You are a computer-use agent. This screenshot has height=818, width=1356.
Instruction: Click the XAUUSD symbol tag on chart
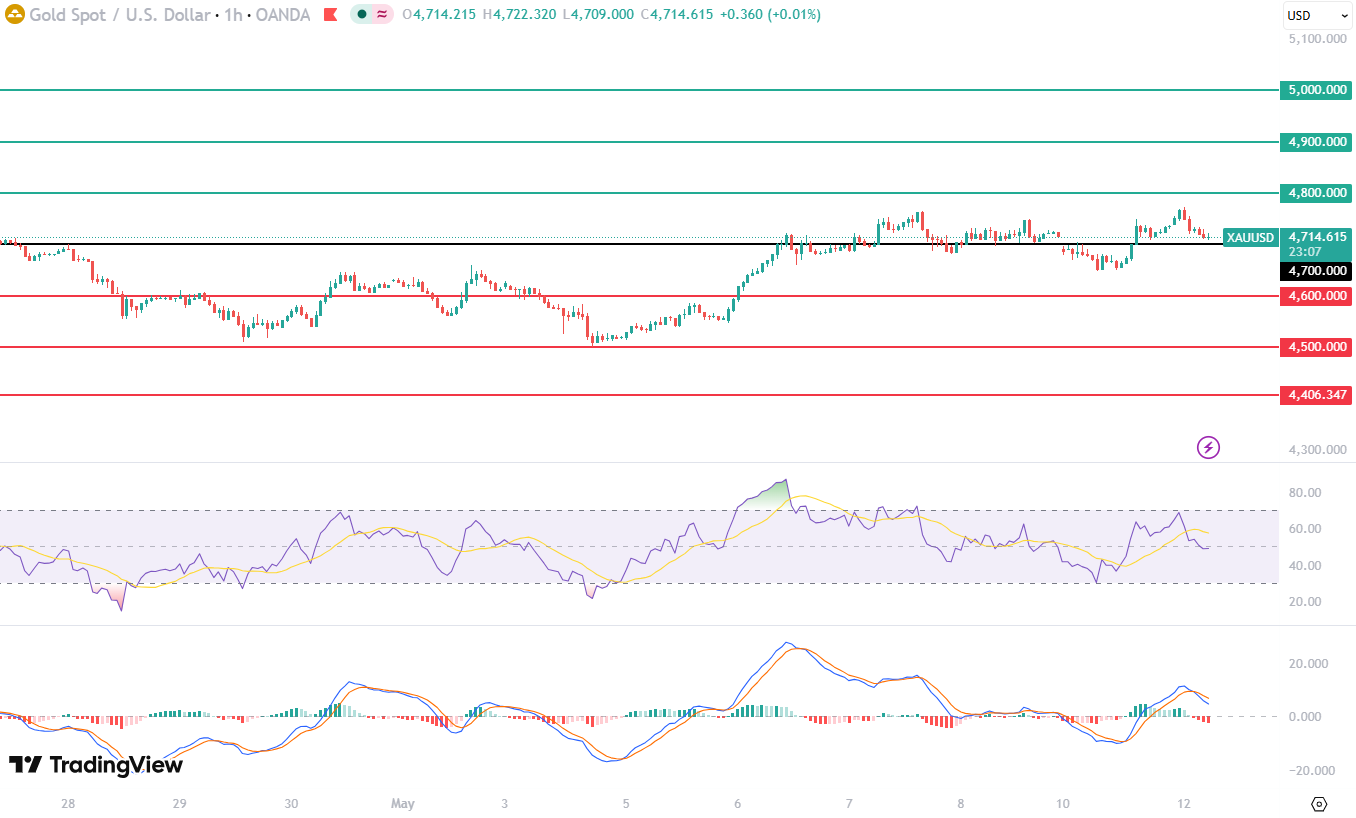[x=1251, y=237]
